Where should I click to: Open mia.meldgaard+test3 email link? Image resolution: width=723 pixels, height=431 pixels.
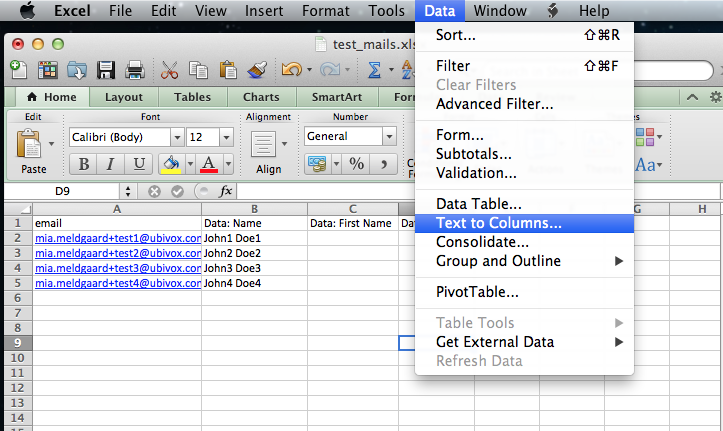click(x=118, y=268)
